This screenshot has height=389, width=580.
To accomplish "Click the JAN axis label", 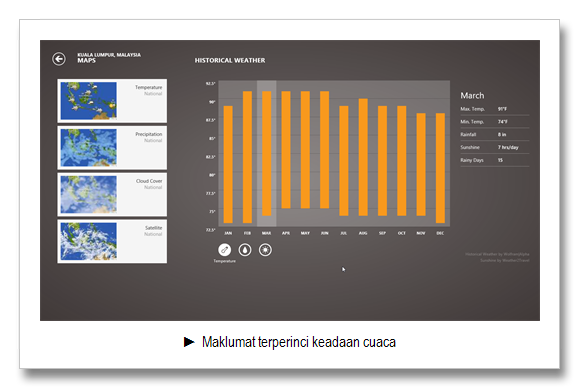I will point(228,233).
